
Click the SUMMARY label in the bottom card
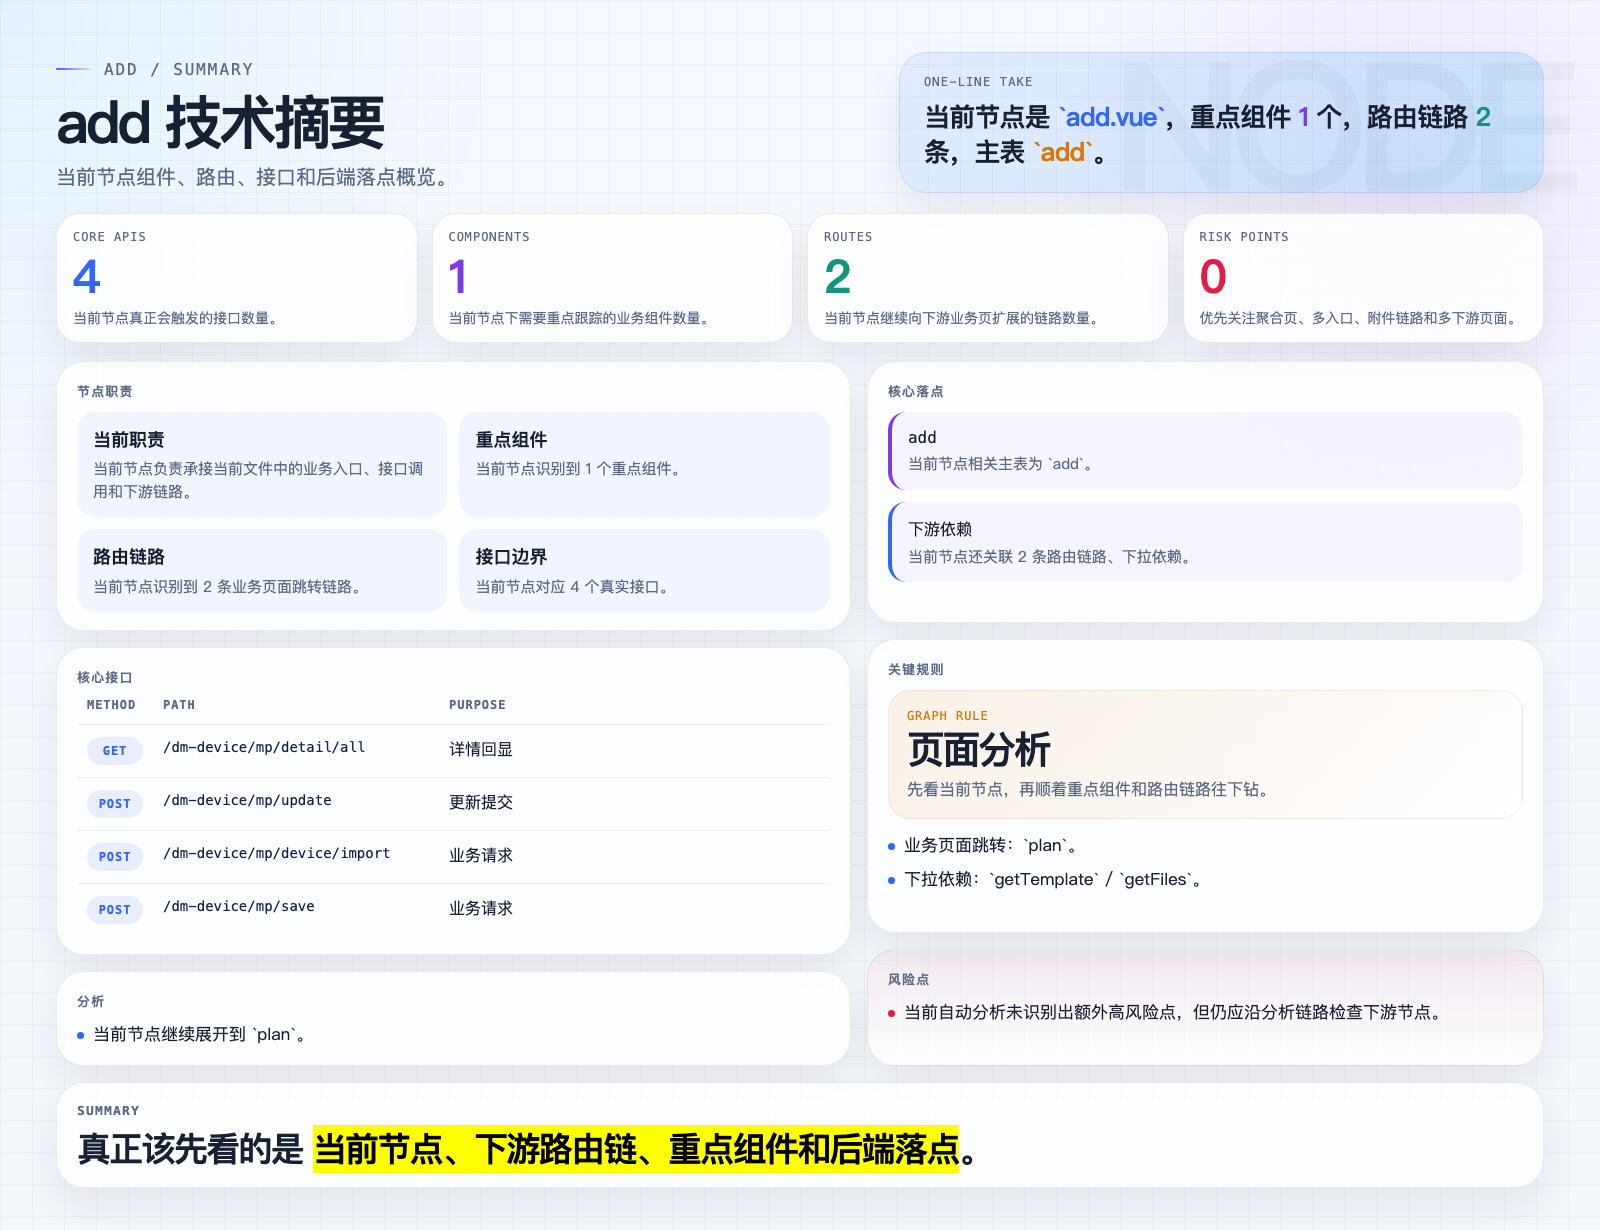tap(108, 1111)
